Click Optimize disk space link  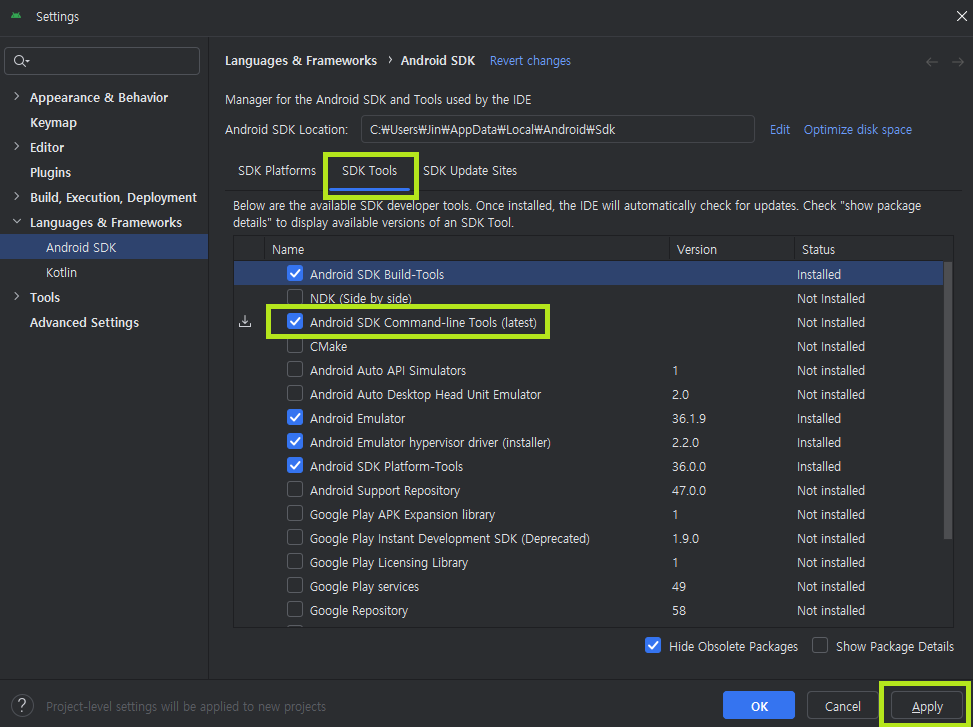tap(858, 130)
